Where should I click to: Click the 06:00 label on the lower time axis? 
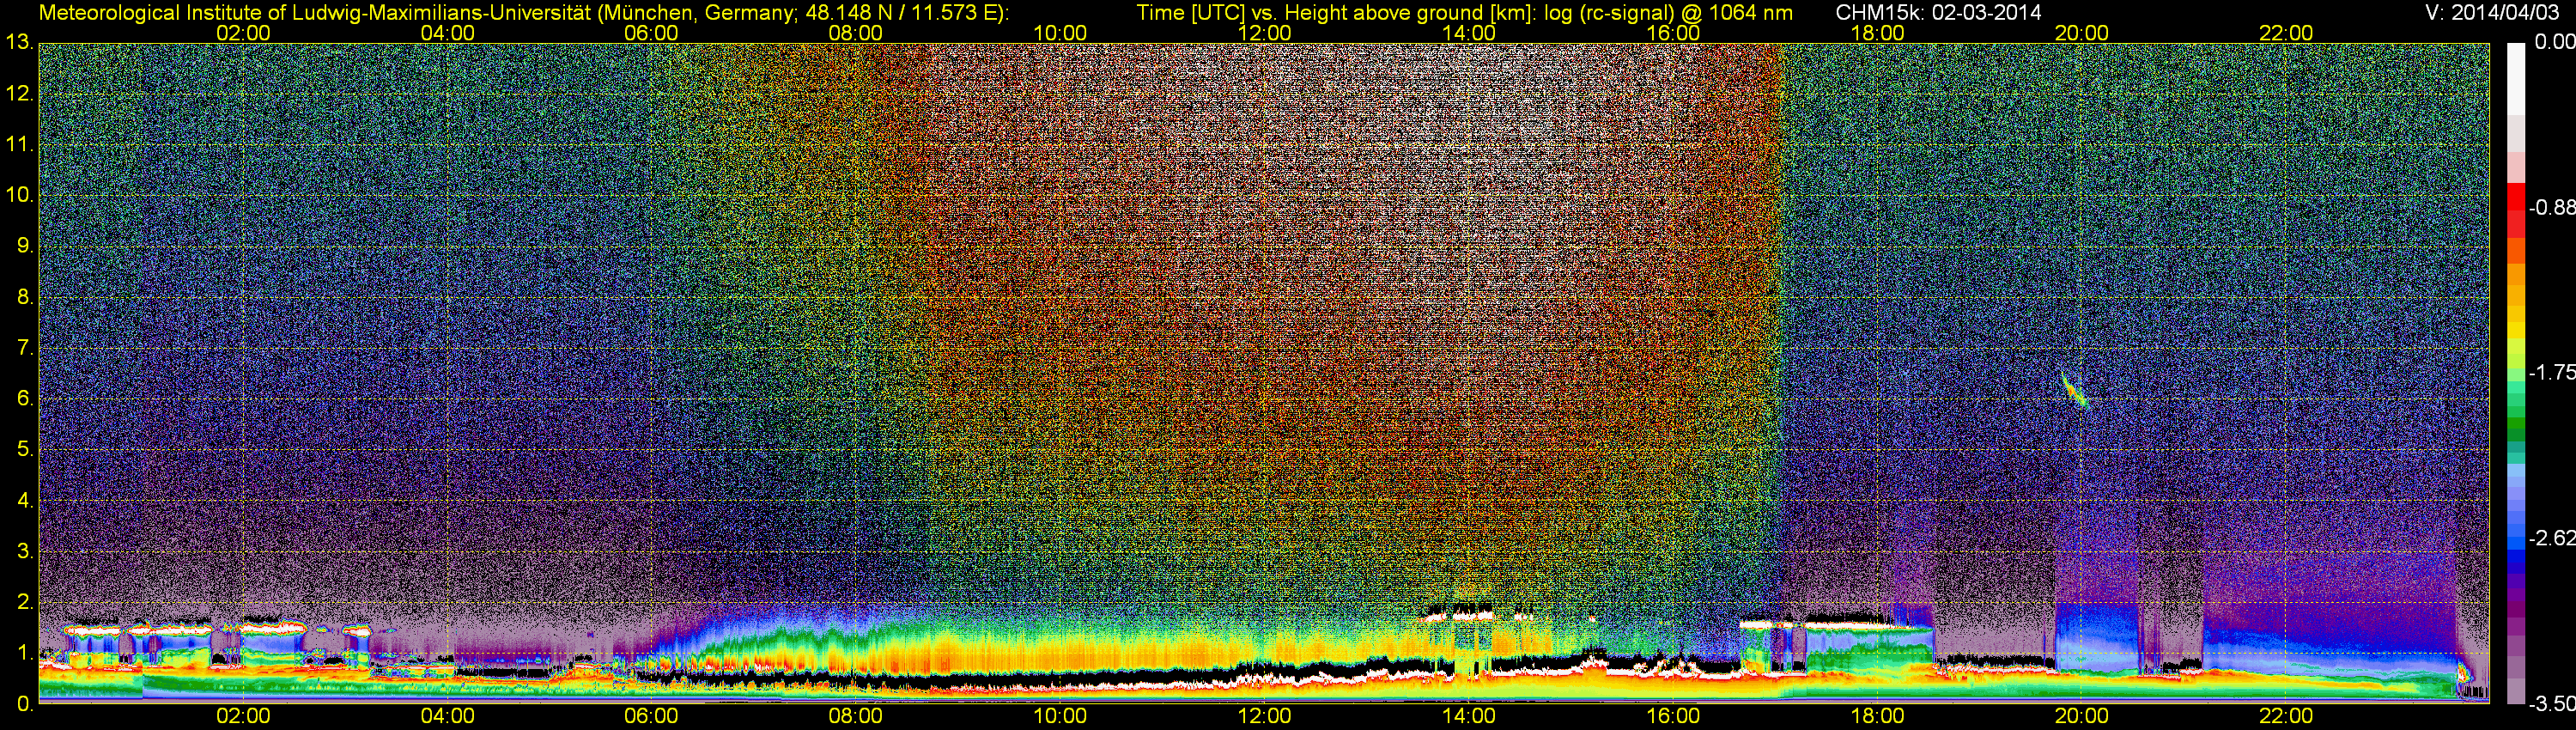[x=651, y=716]
